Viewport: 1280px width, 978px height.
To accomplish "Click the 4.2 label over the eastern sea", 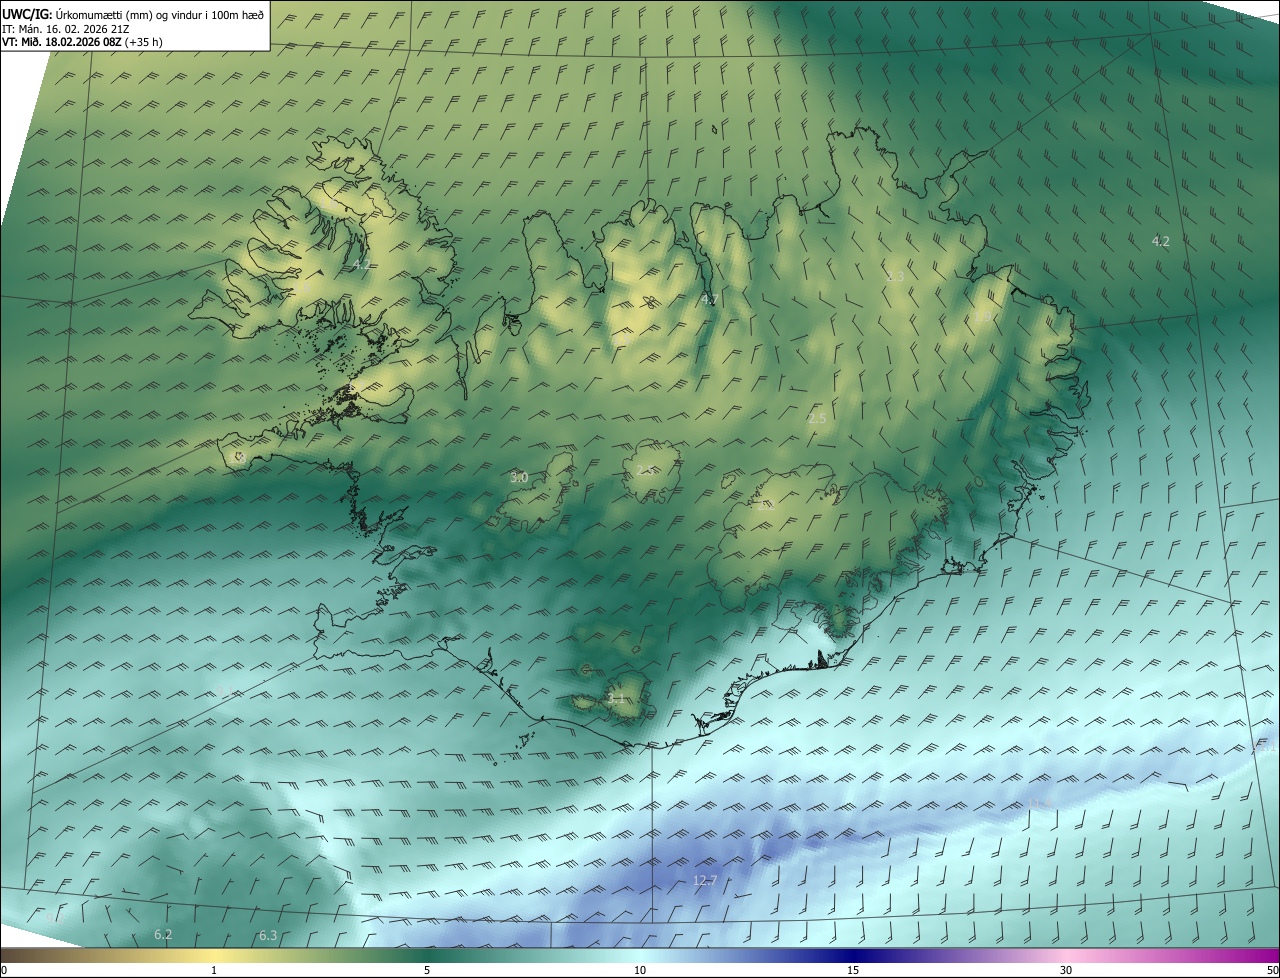I will point(1161,242).
